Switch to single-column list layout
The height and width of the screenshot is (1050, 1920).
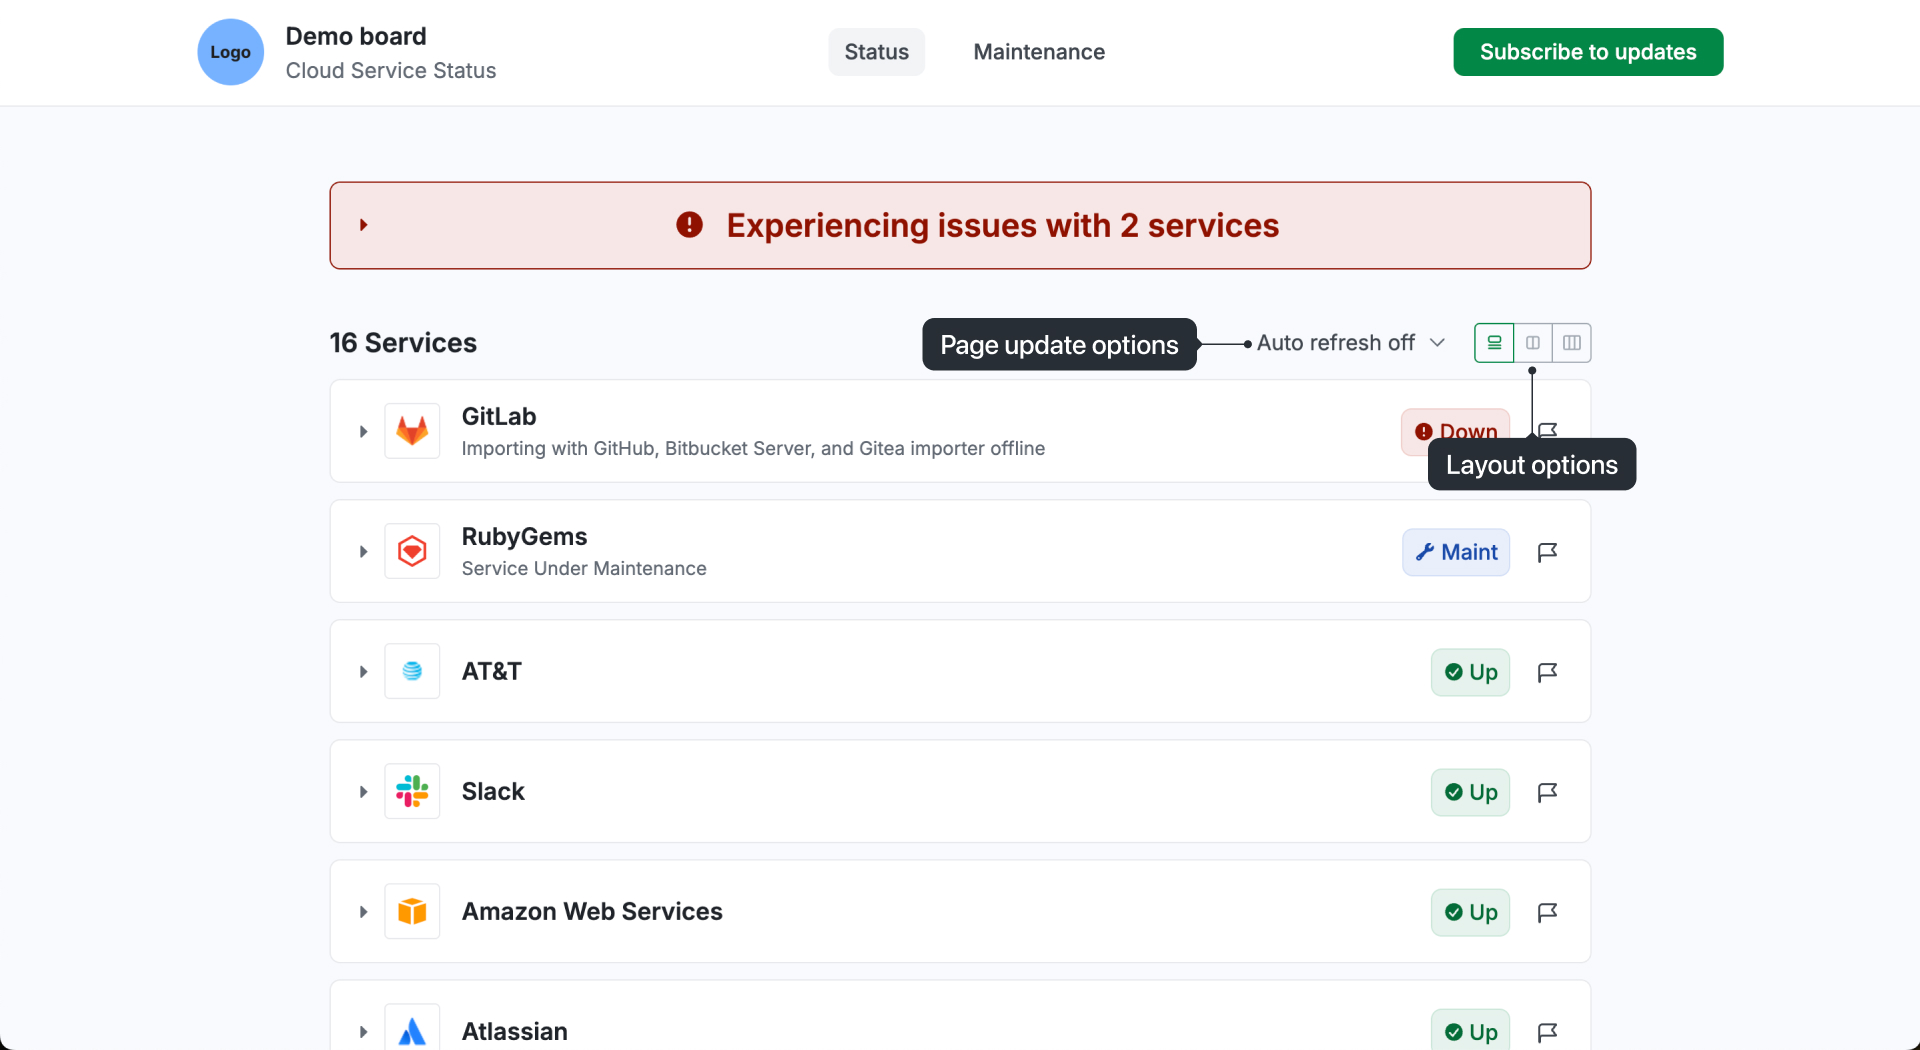(1494, 343)
